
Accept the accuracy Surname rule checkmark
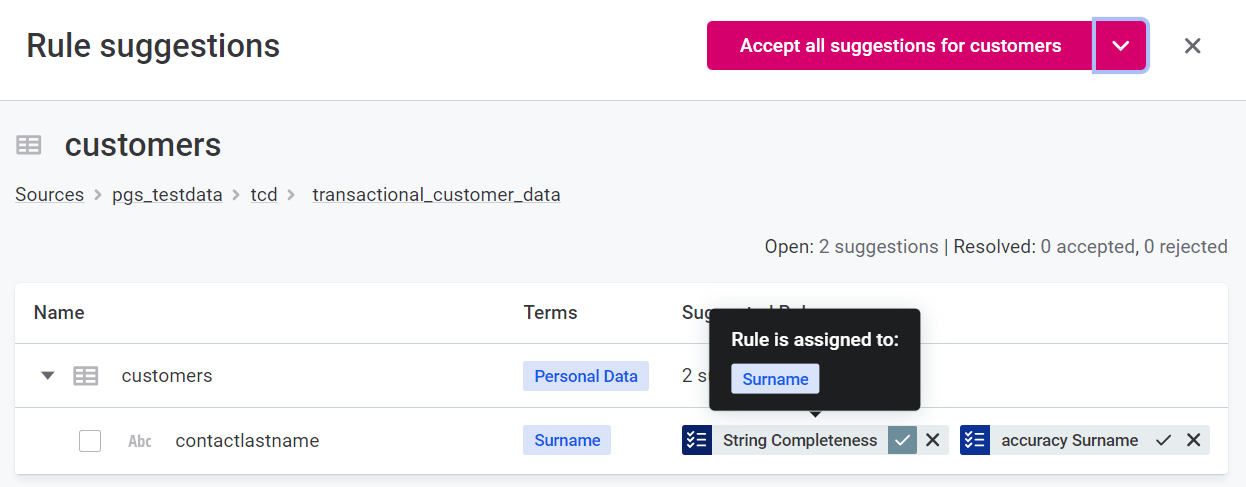[1164, 440]
